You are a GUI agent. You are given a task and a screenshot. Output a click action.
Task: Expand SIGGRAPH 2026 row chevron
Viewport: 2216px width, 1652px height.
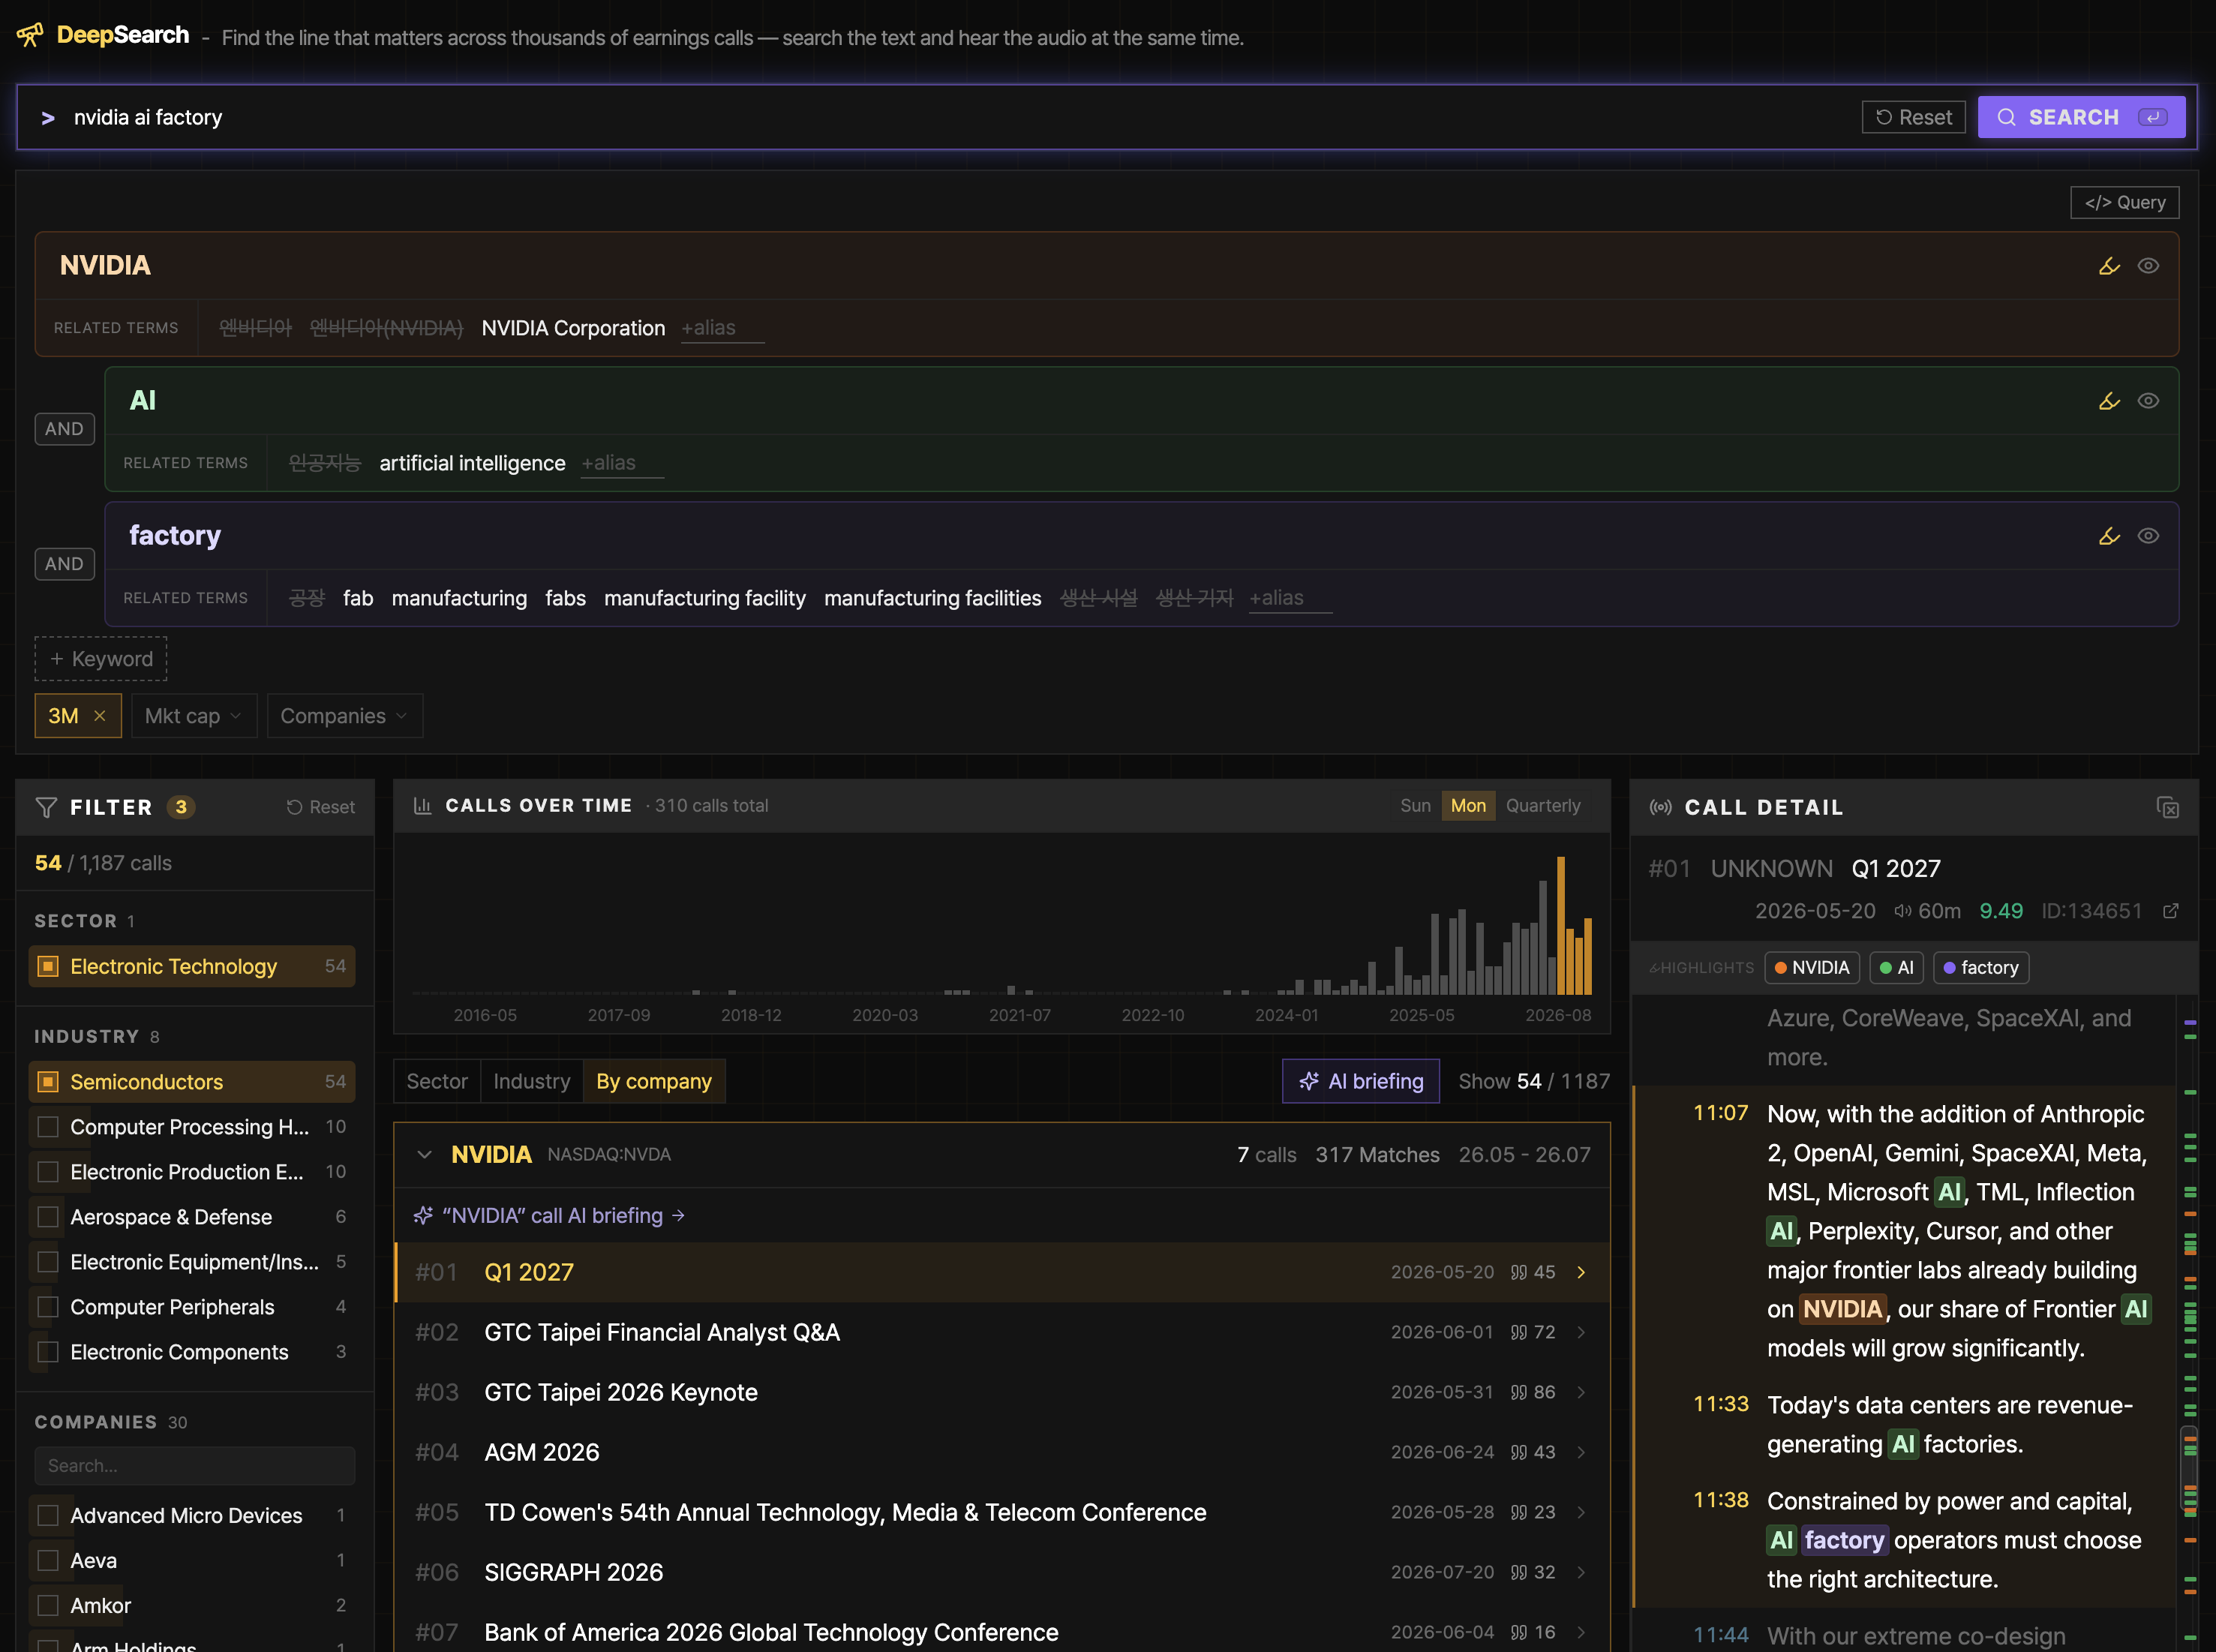click(1581, 1573)
